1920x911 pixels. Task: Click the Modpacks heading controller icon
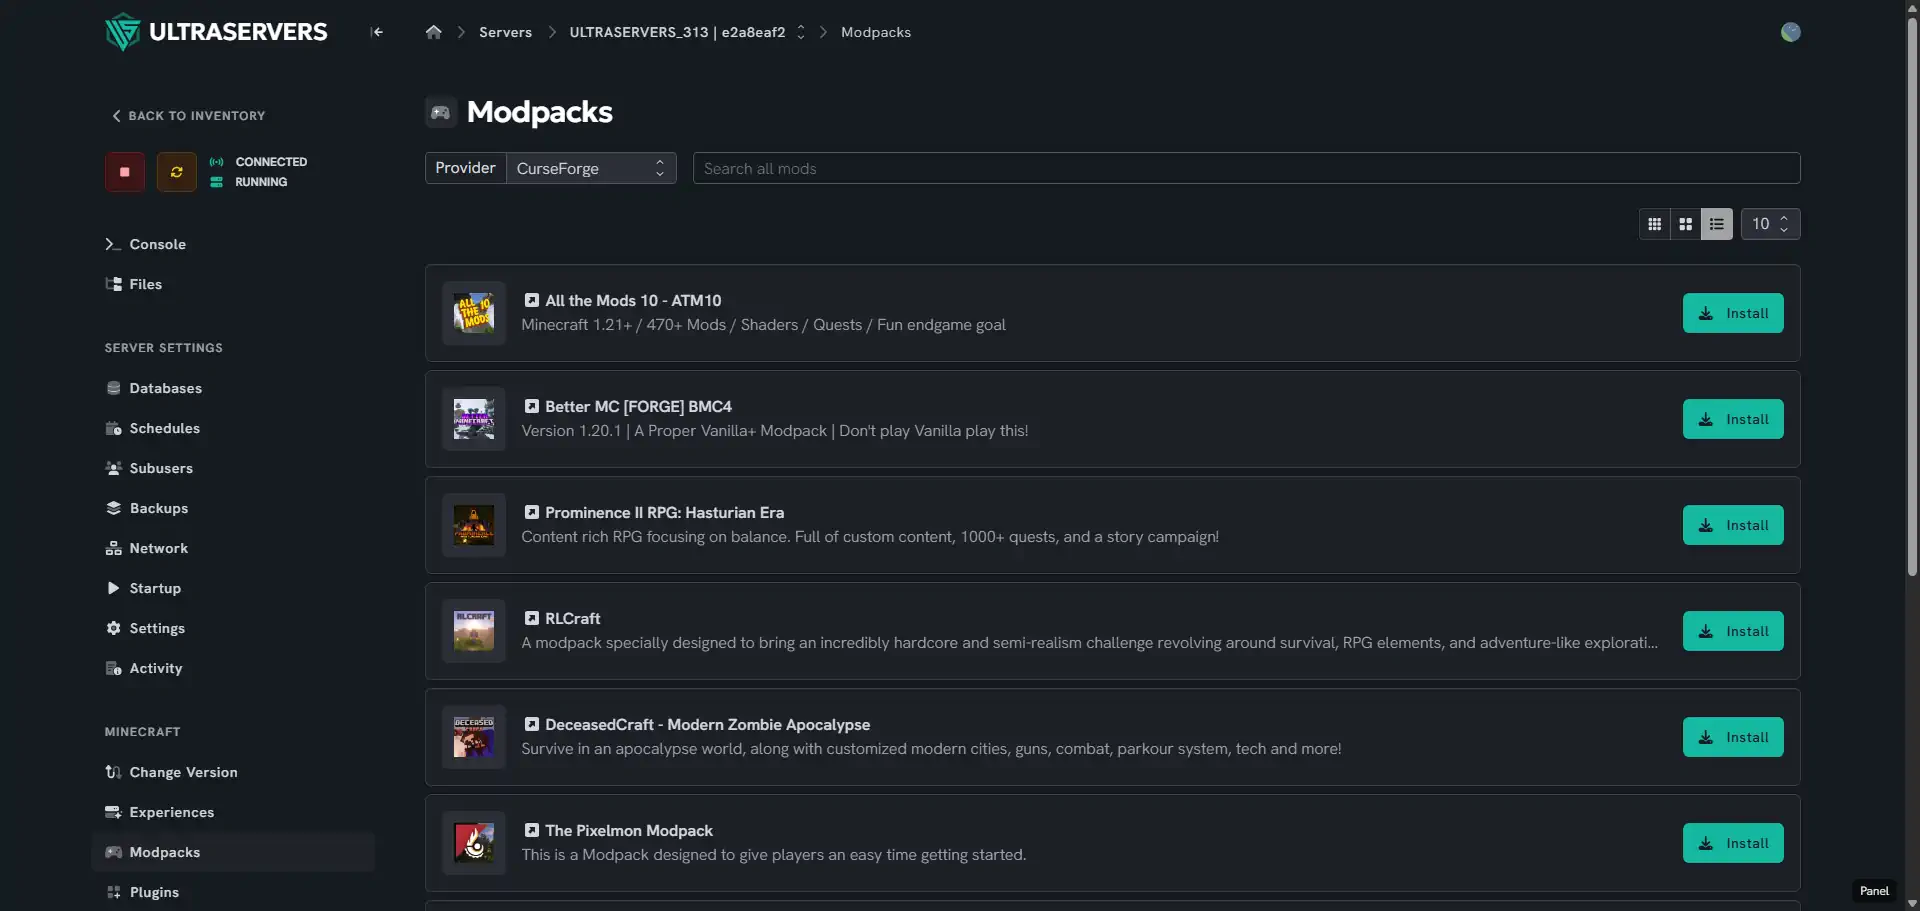tap(441, 112)
